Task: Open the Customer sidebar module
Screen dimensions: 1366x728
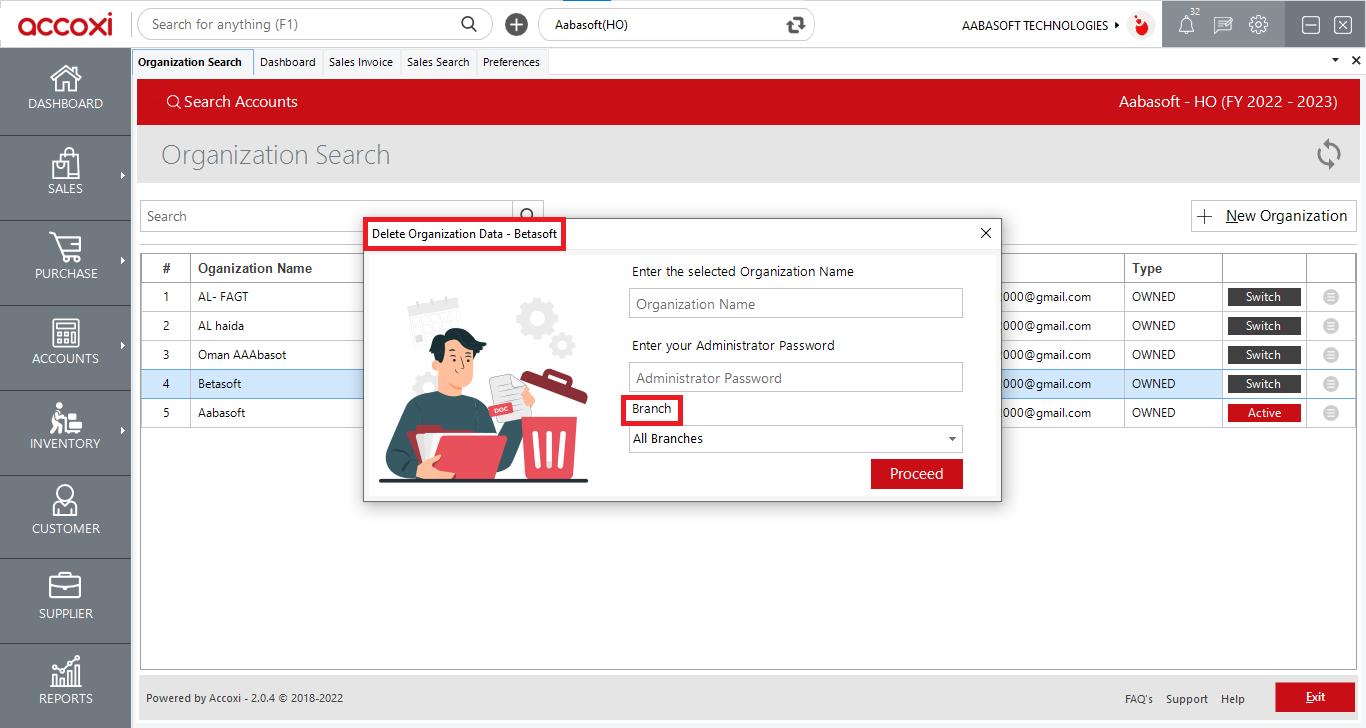Action: coord(65,514)
